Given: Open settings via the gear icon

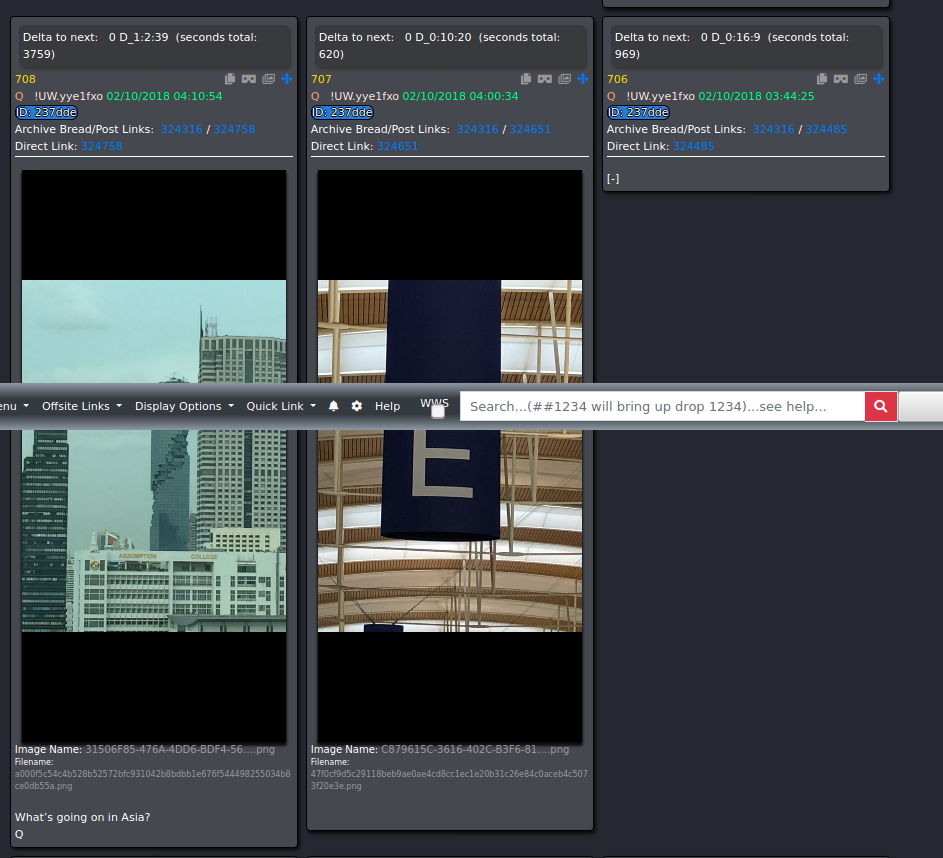Looking at the screenshot, I should pyautogui.click(x=357, y=406).
